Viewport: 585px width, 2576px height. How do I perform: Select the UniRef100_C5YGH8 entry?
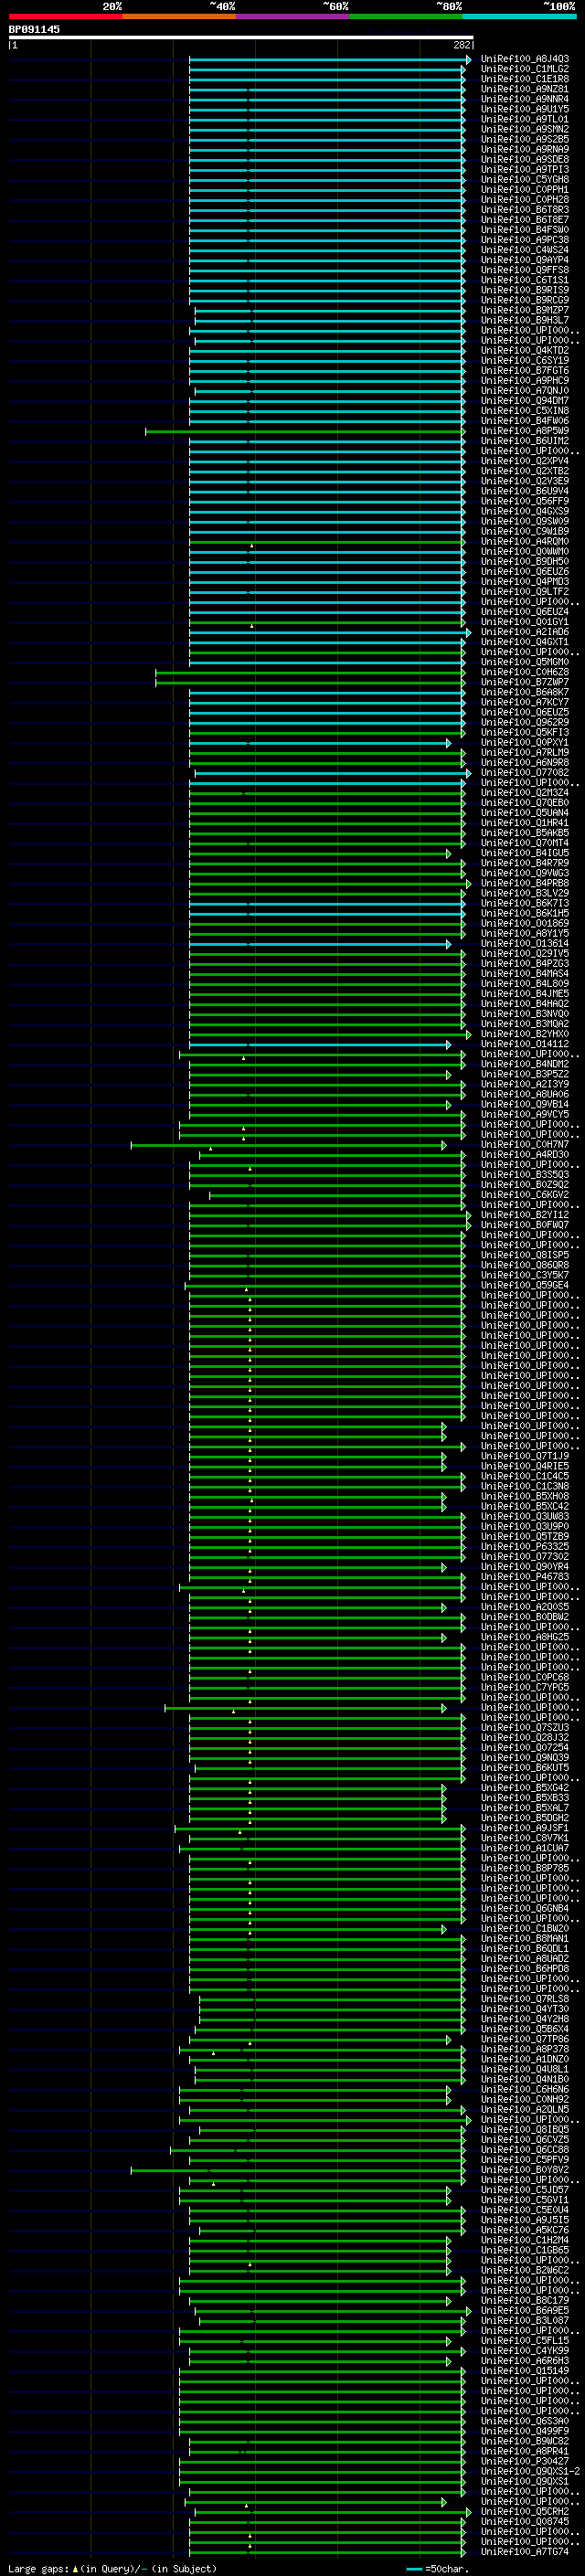(525, 179)
